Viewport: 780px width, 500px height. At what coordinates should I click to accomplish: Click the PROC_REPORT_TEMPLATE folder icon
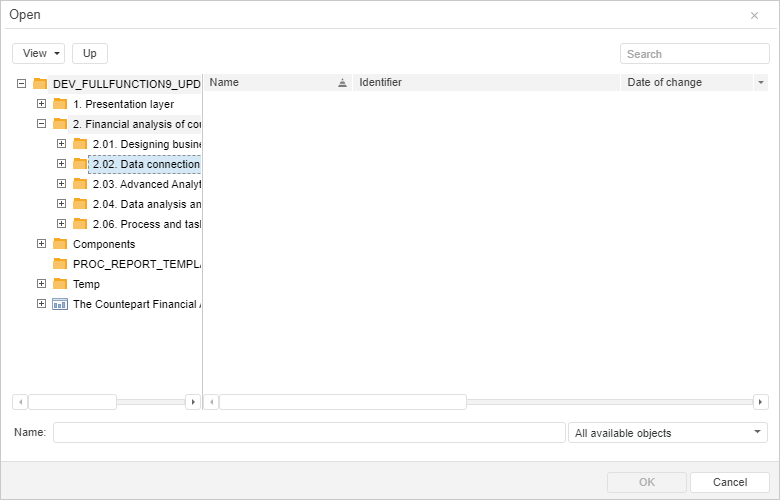pyautogui.click(x=60, y=264)
